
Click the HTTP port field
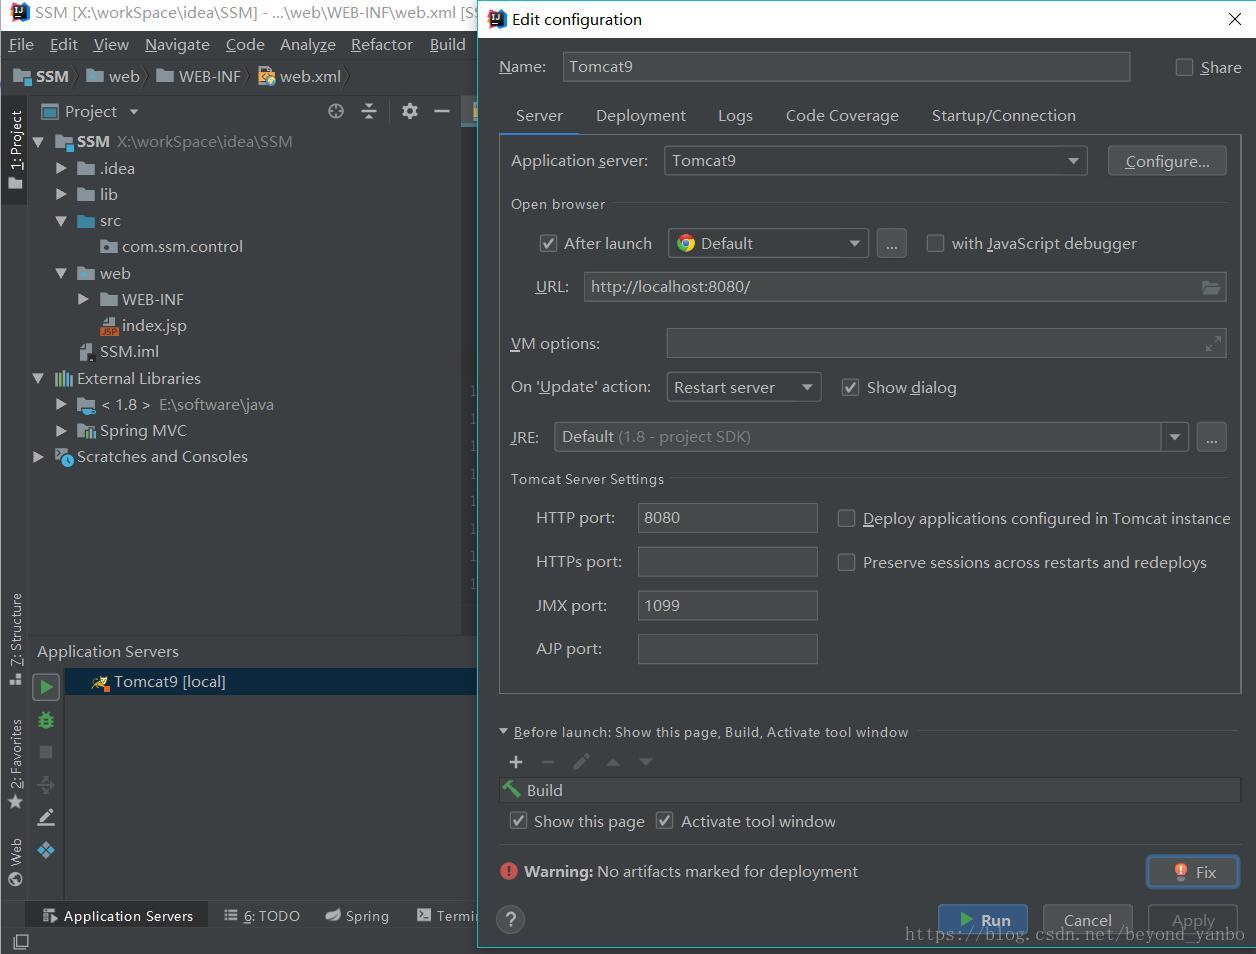(727, 518)
